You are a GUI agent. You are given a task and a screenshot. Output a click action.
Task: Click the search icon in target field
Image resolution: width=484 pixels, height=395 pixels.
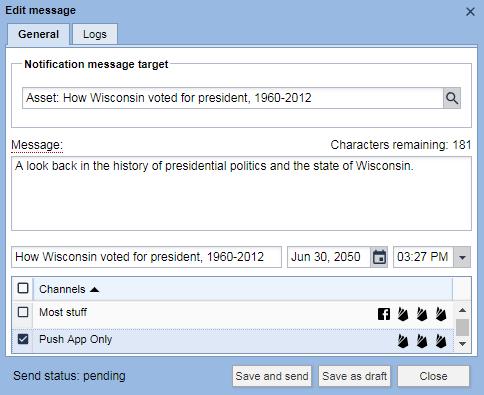pyautogui.click(x=452, y=98)
